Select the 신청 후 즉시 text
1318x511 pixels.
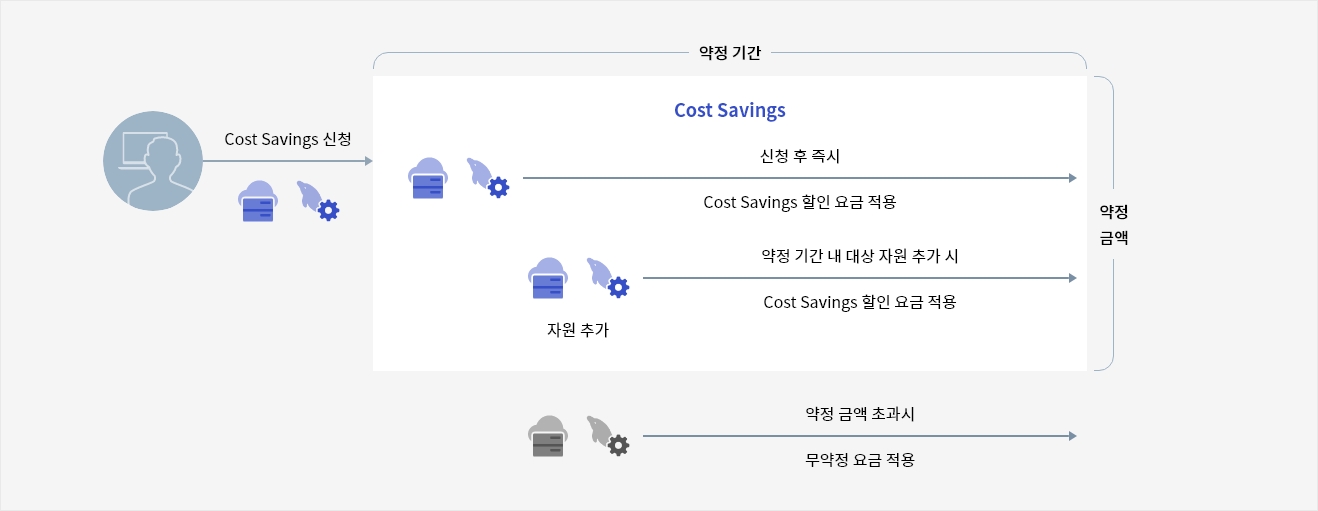pos(800,156)
